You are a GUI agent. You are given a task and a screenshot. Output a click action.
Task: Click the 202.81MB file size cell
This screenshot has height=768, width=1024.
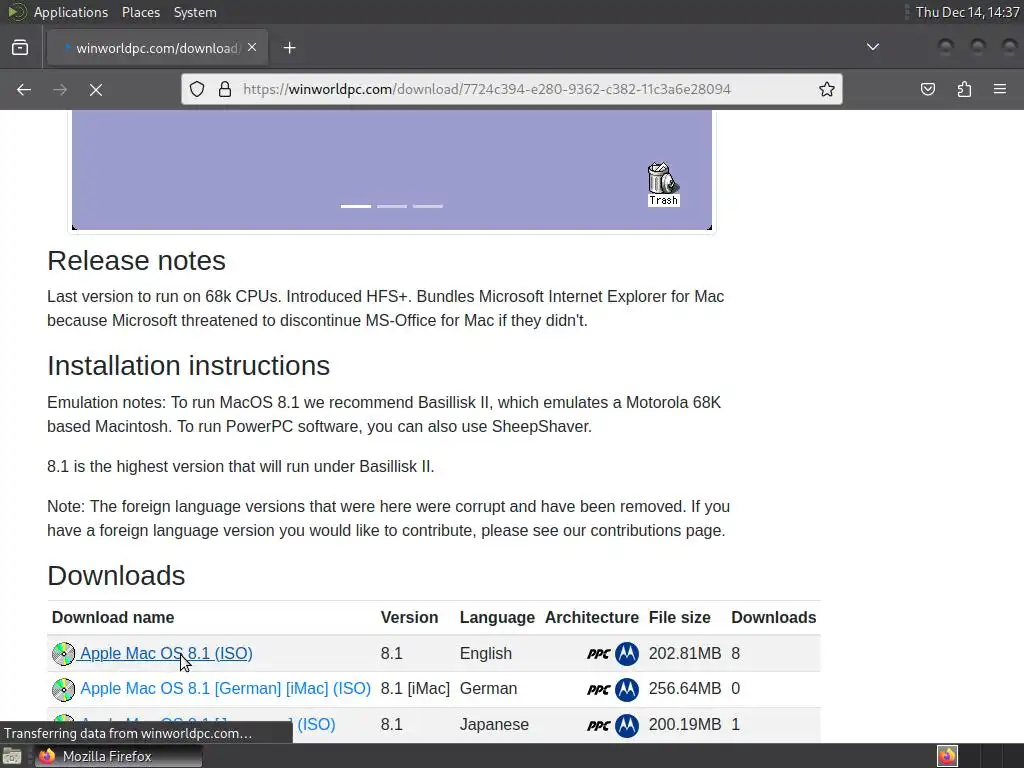pos(685,653)
